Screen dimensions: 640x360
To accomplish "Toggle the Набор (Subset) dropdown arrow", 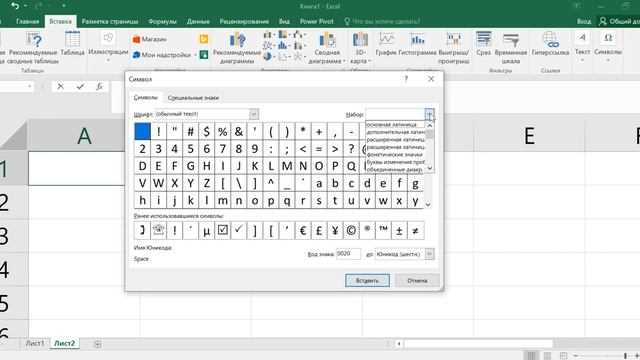I will click(x=429, y=114).
